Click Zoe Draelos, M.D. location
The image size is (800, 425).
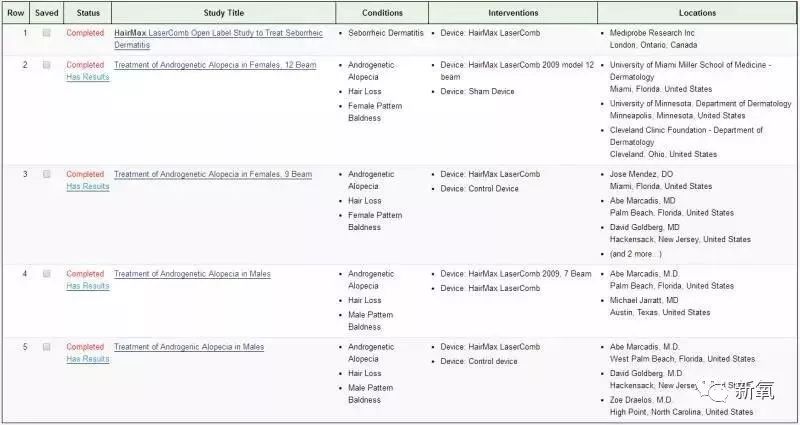tap(681, 406)
